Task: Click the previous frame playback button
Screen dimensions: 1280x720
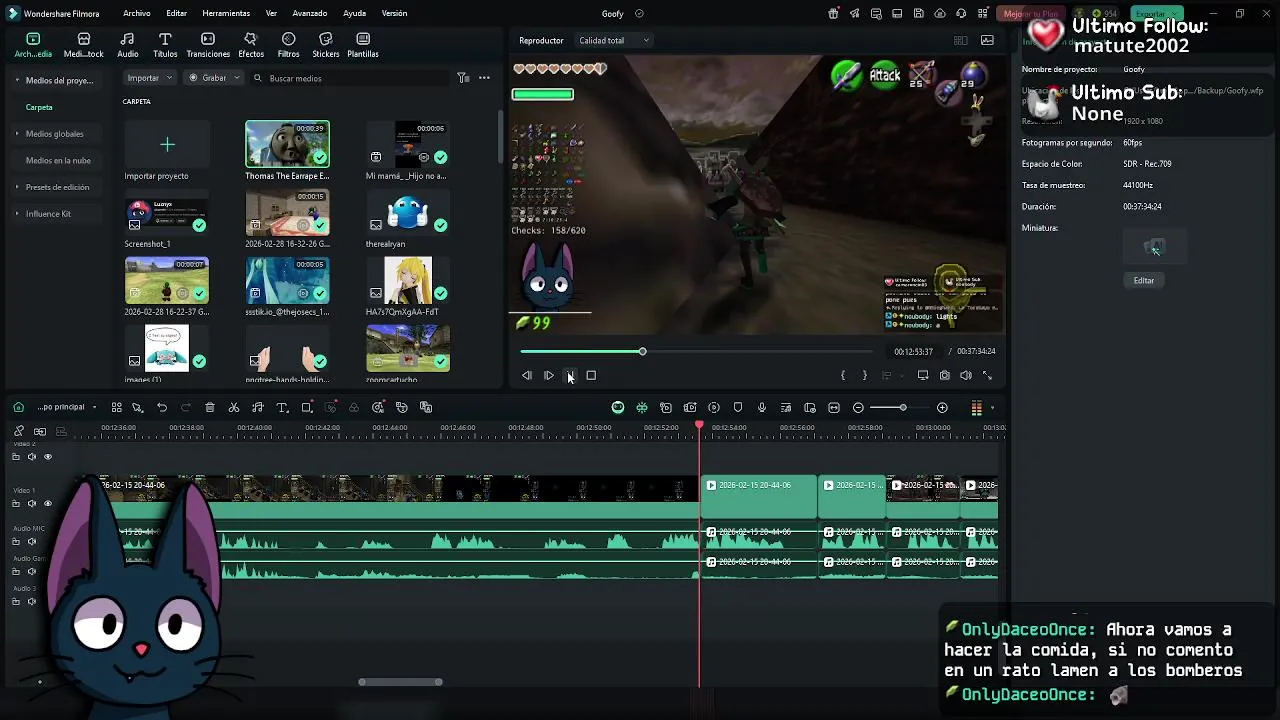Action: tap(527, 375)
